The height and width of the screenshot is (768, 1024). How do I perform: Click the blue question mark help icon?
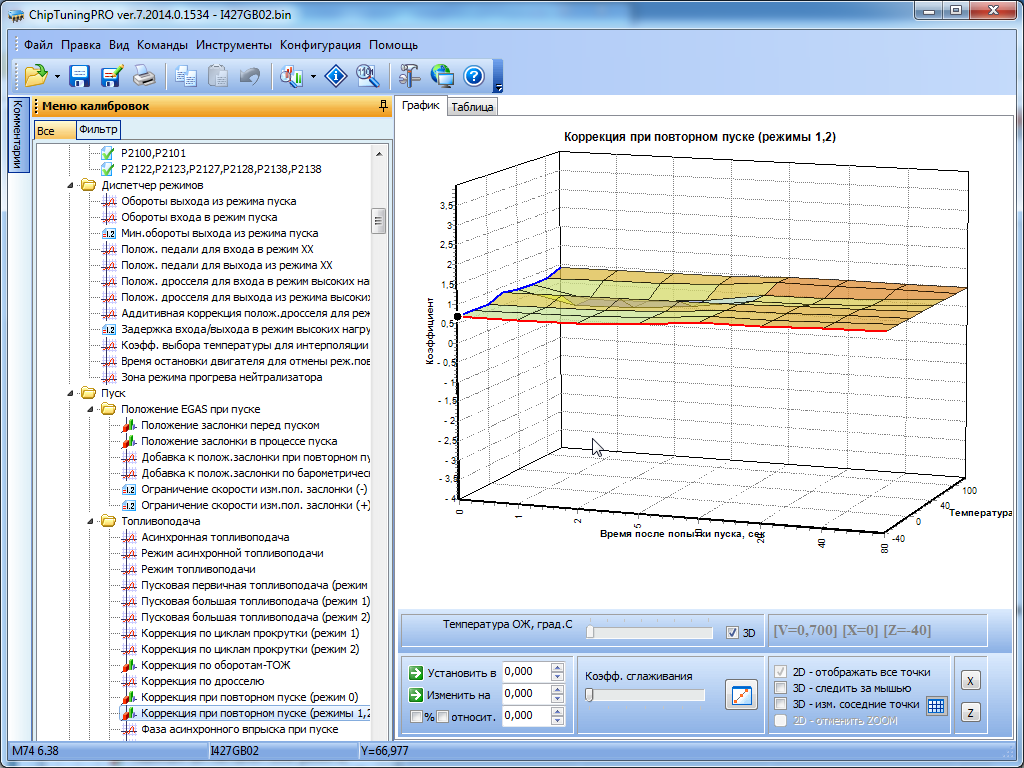tap(474, 75)
